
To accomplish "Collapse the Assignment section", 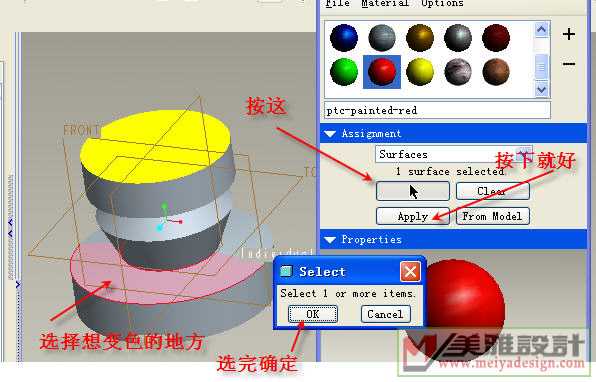I will [330, 134].
